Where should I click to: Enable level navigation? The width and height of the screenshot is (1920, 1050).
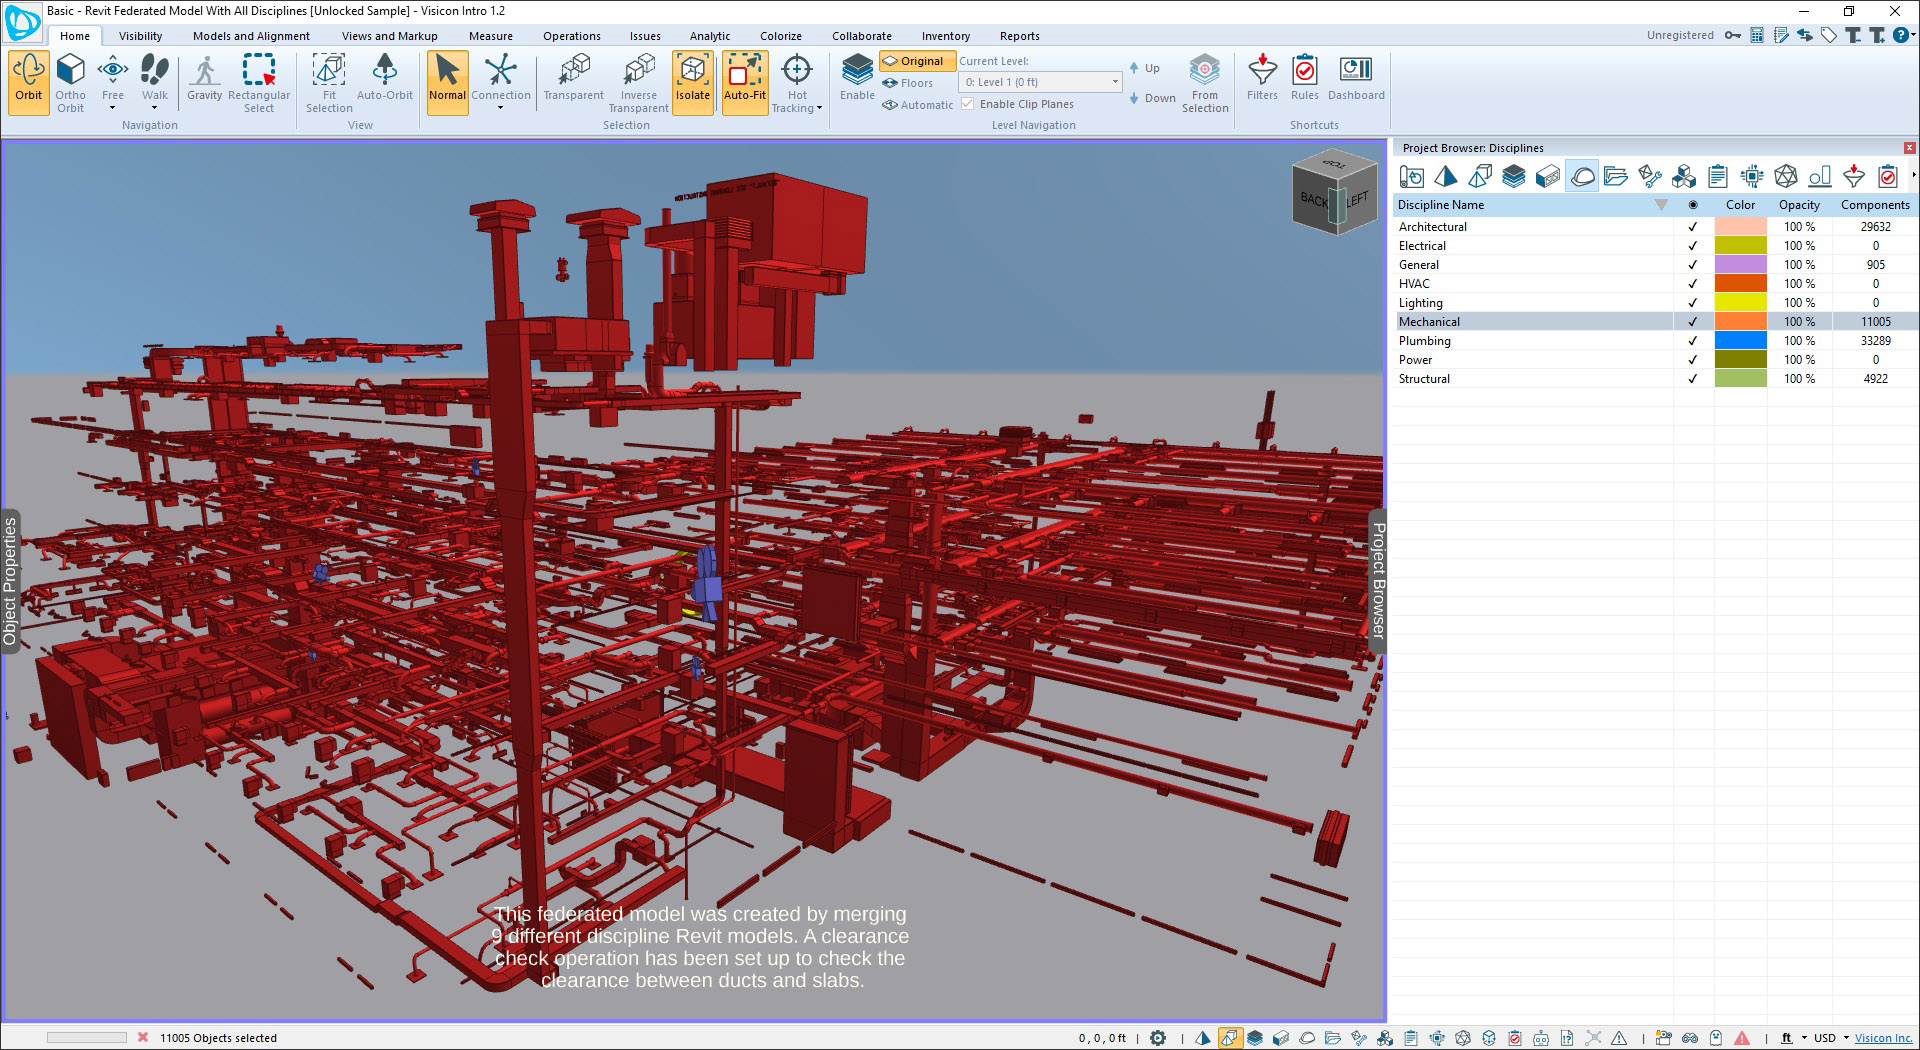pyautogui.click(x=857, y=78)
